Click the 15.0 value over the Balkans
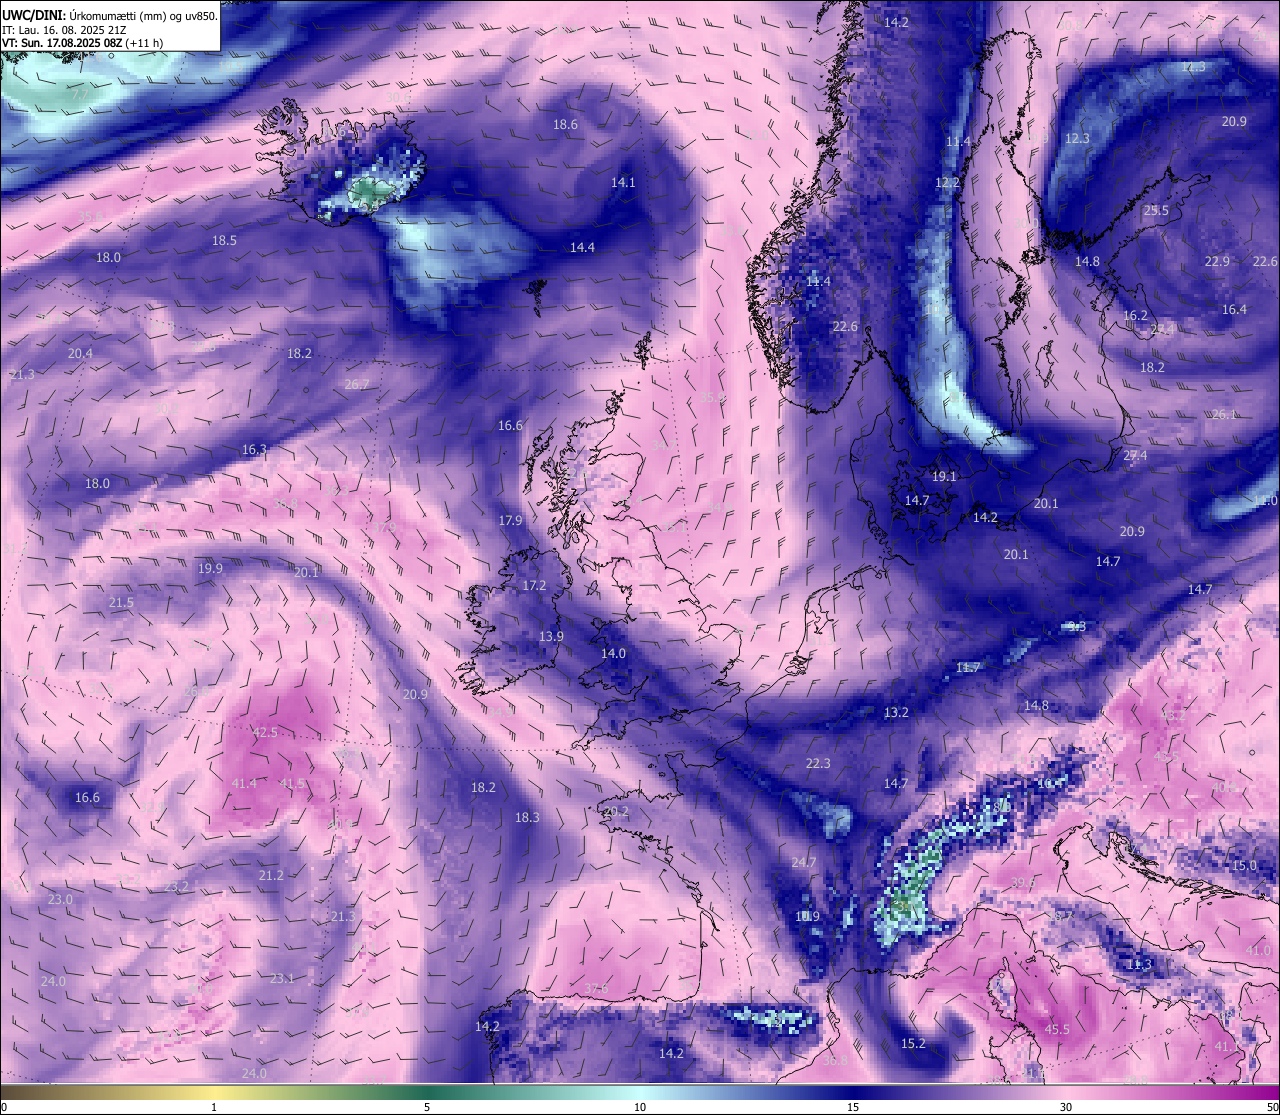 (1244, 865)
